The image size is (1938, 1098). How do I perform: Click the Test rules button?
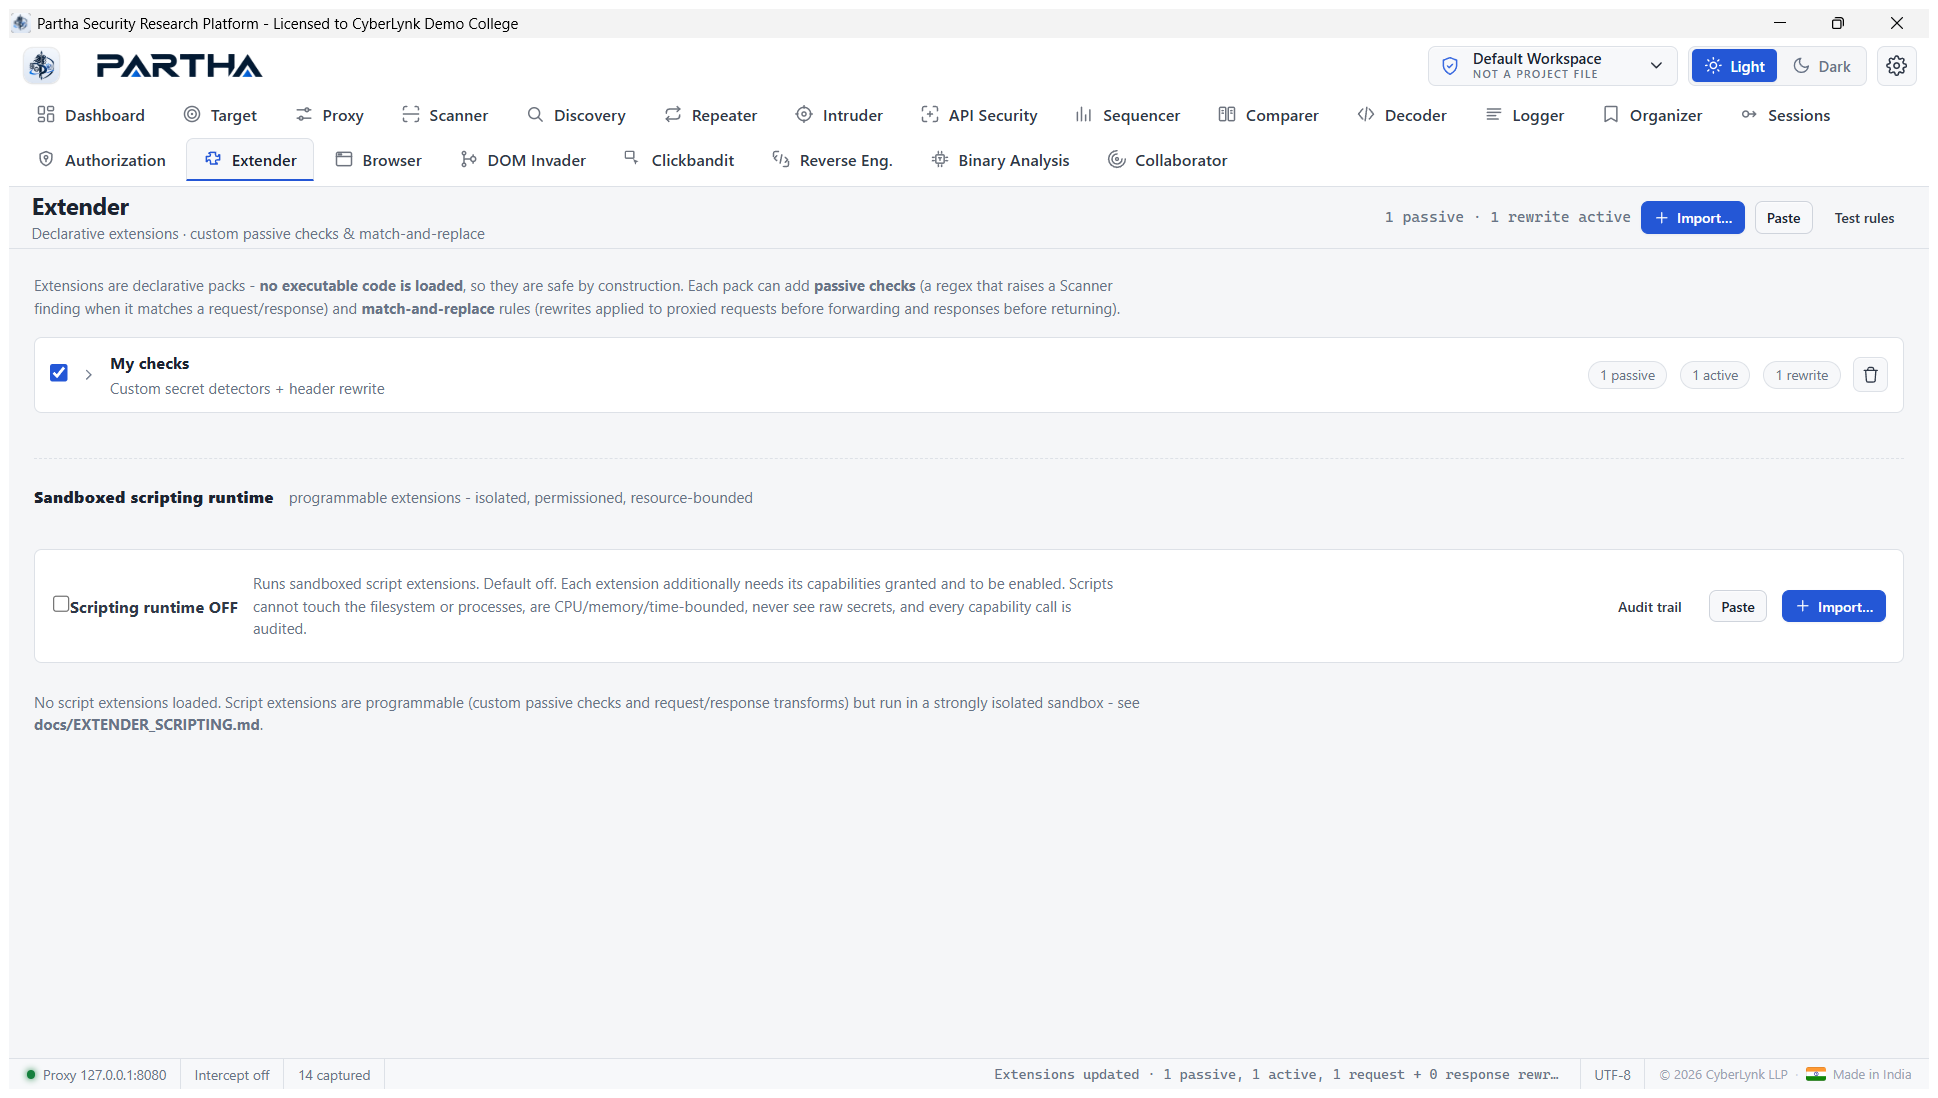click(x=1864, y=218)
